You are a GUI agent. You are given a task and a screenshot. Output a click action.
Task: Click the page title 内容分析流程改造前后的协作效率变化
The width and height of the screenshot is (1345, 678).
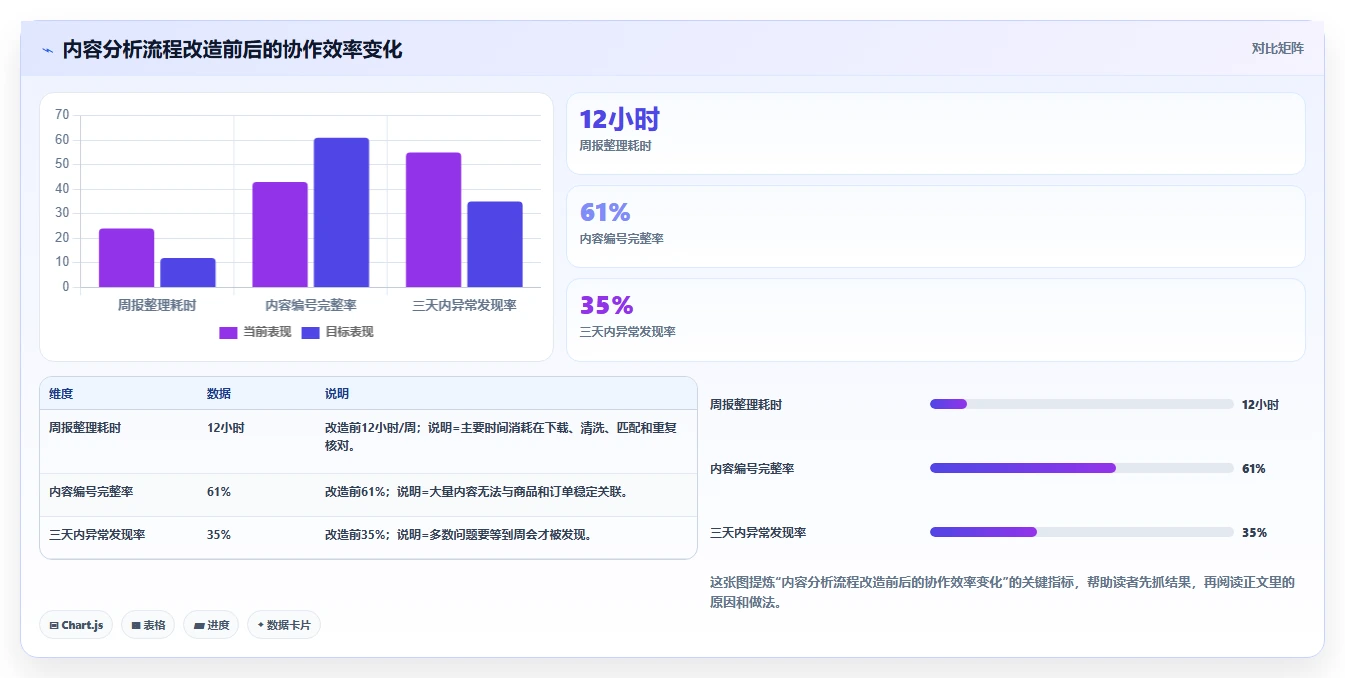[232, 50]
